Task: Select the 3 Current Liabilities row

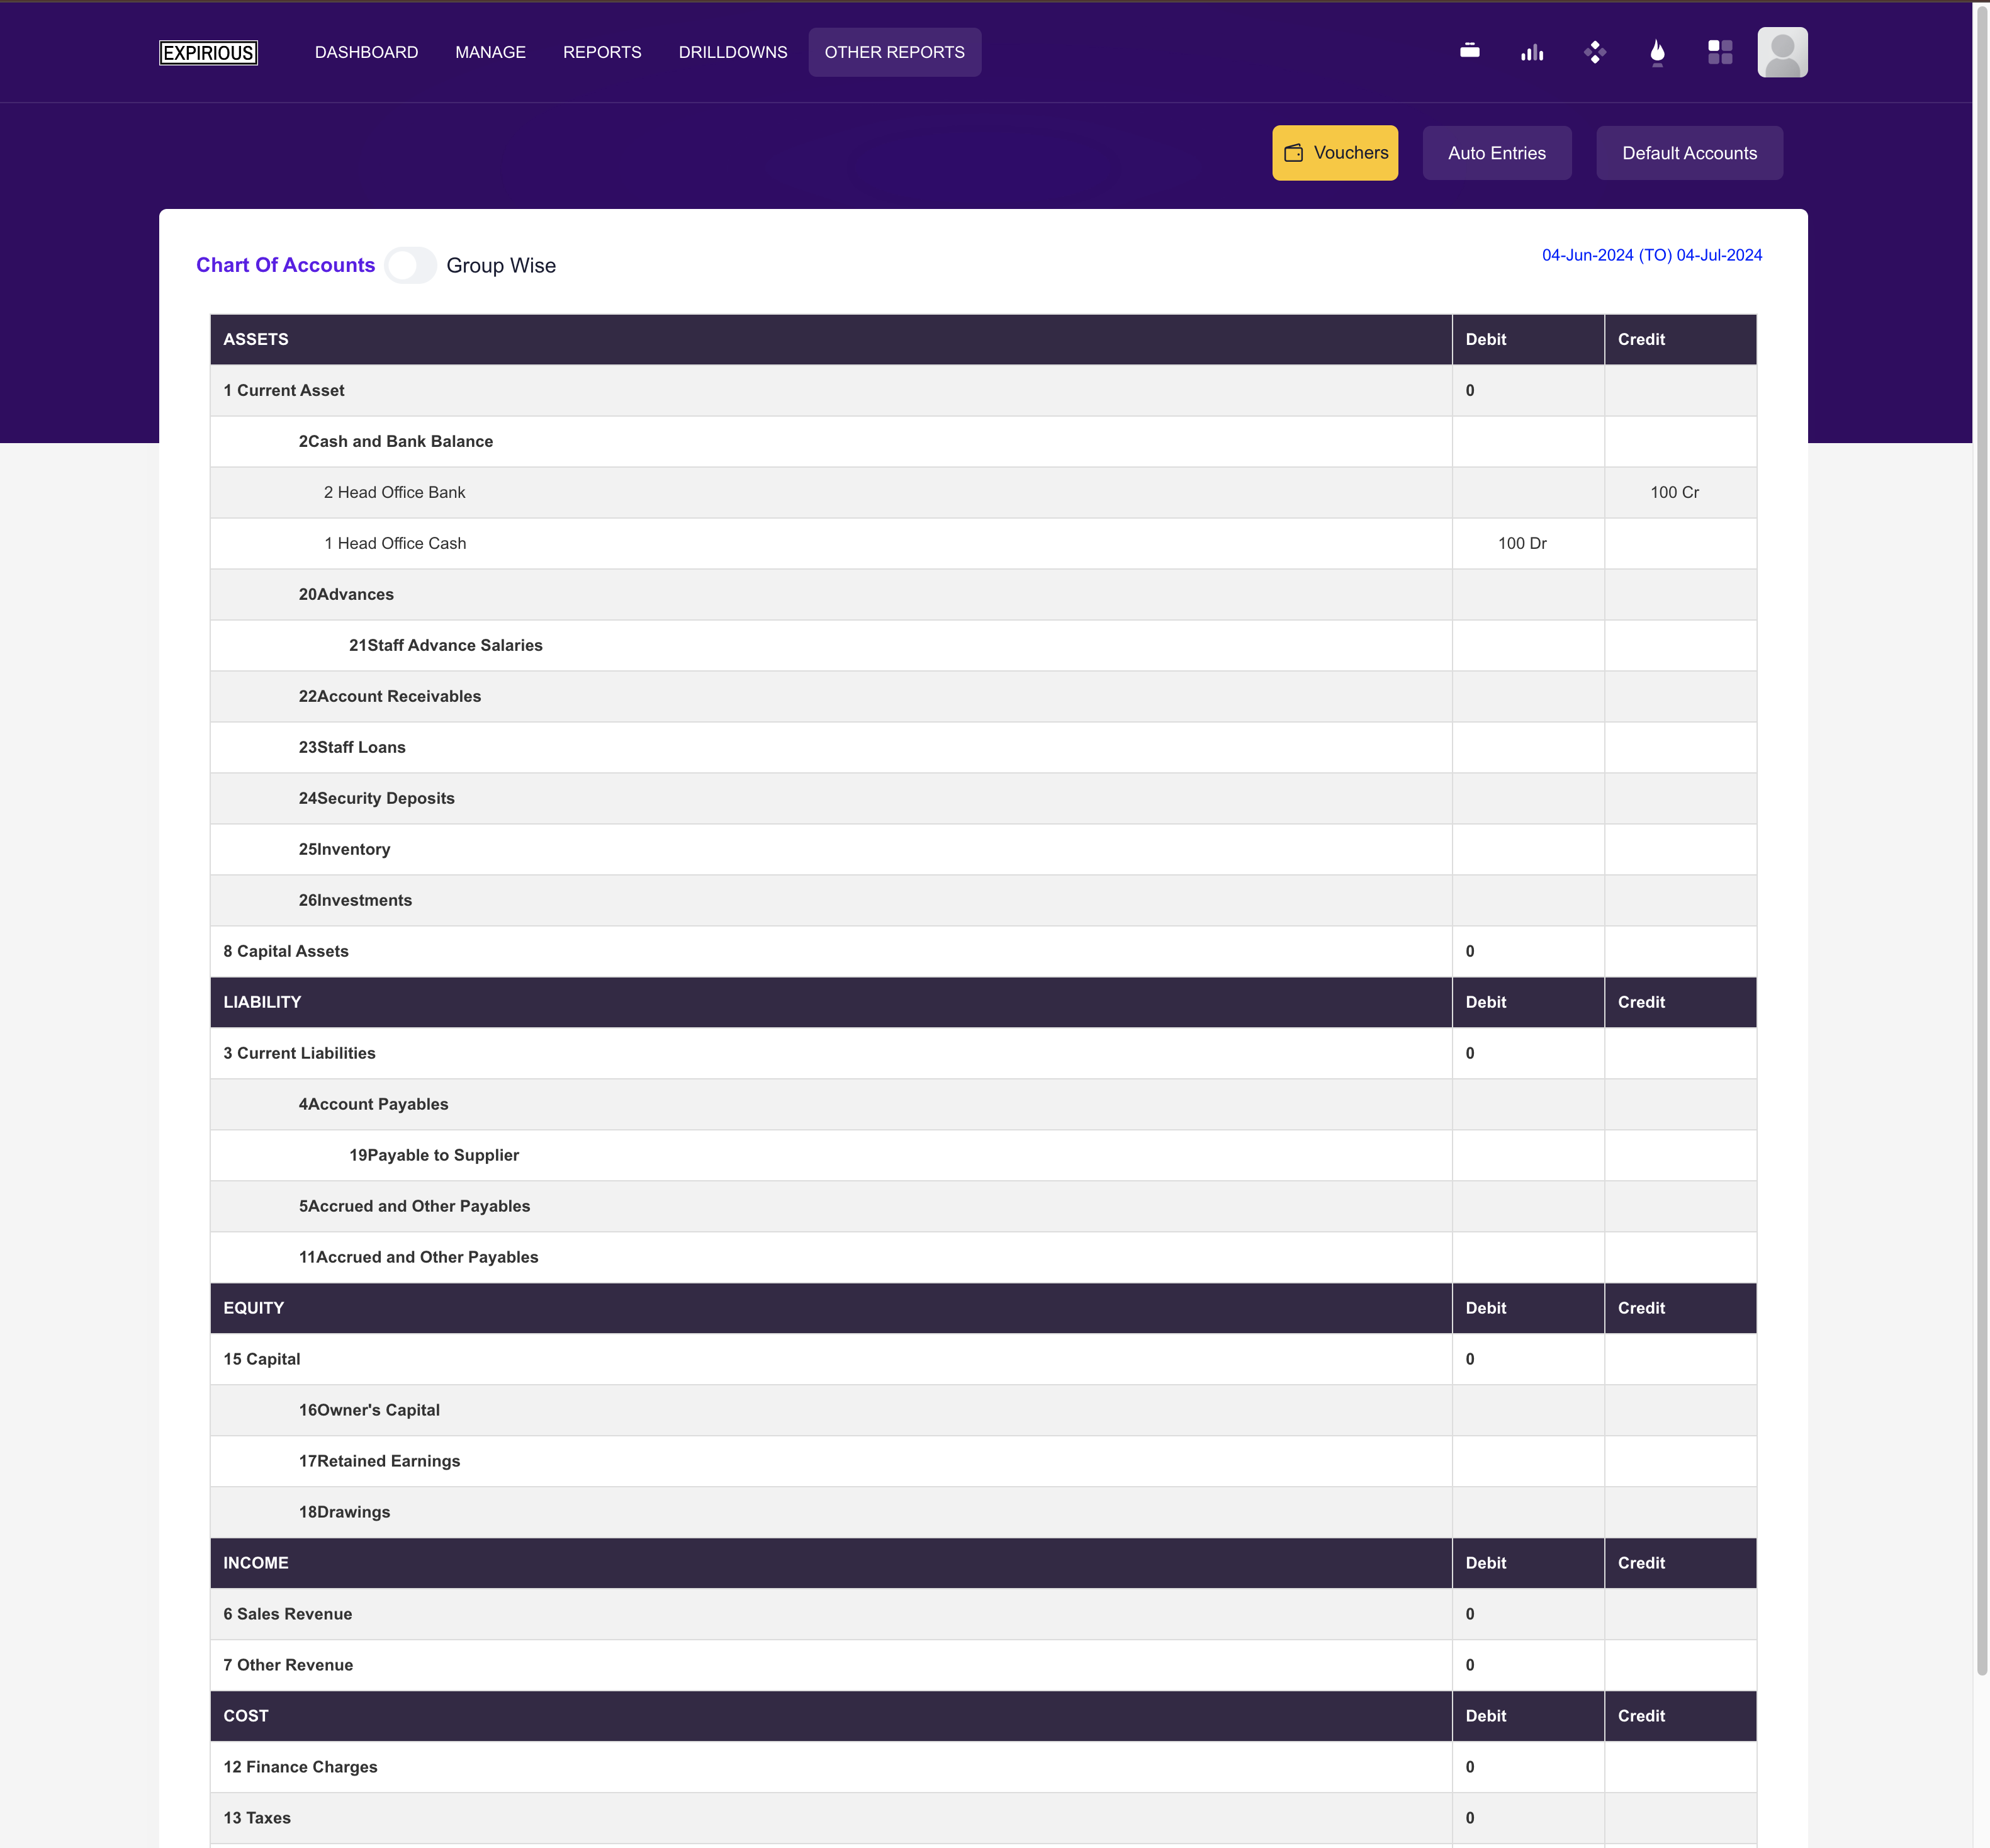Action: click(x=983, y=1053)
